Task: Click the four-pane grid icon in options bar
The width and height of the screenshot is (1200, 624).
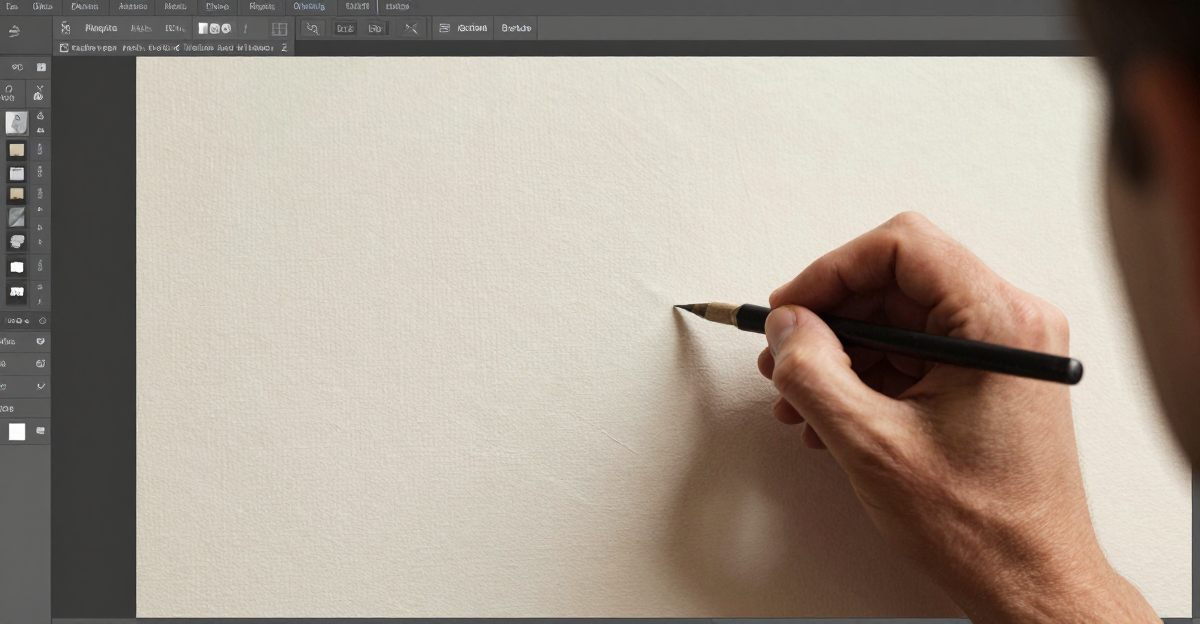Action: tap(279, 29)
